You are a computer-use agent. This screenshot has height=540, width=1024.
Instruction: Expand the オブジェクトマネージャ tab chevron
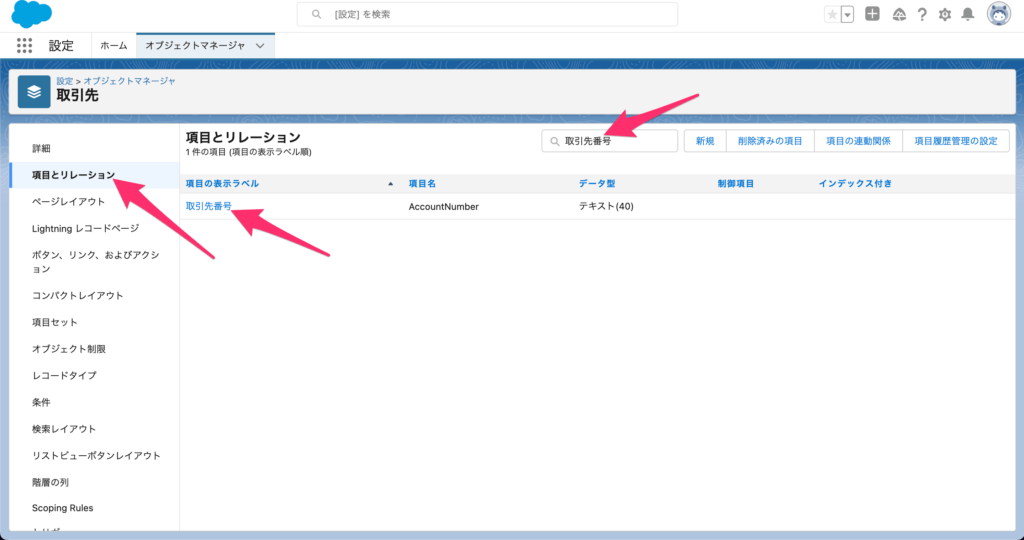coord(261,46)
